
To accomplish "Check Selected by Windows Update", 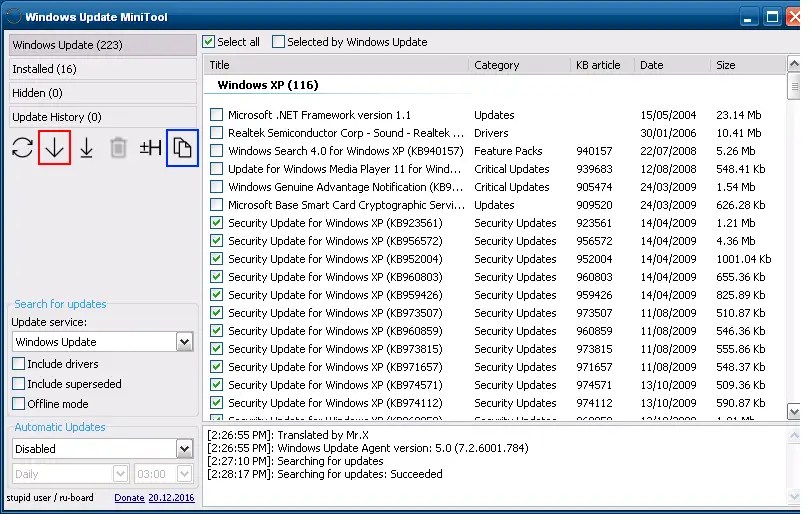I will (278, 42).
